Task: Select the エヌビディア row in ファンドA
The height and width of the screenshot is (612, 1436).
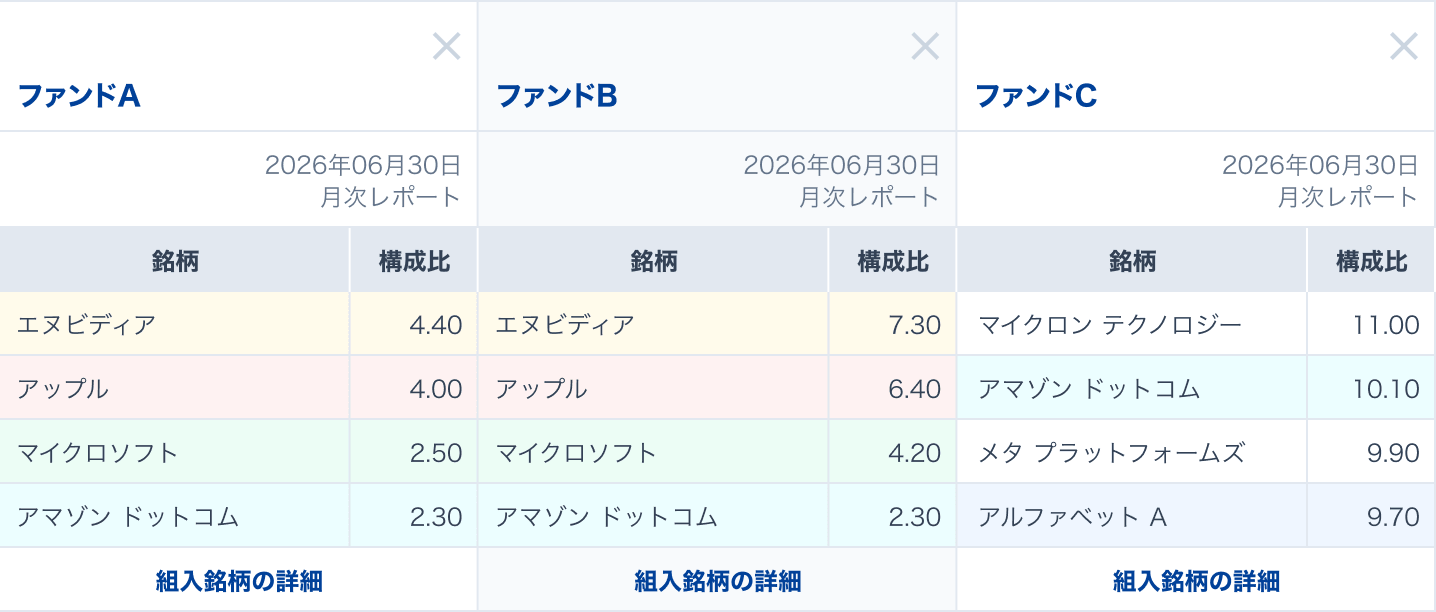Action: 239,324
